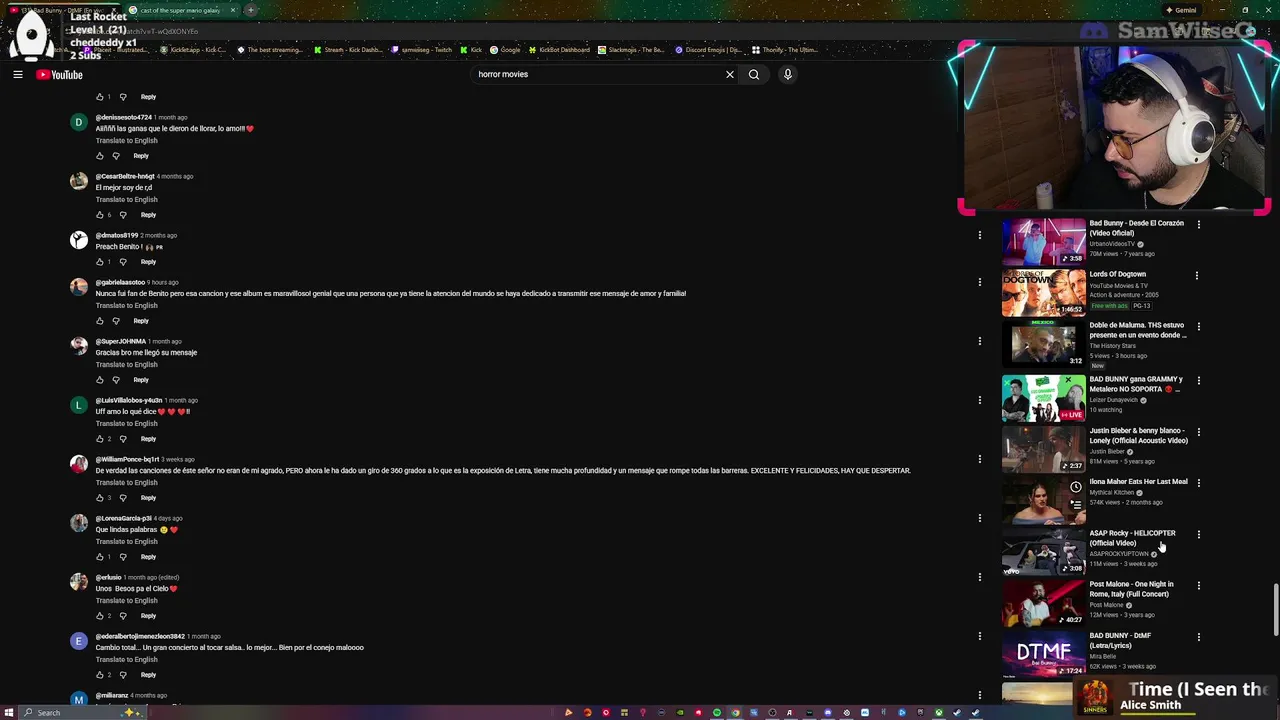
Task: Dislike the 'Que lindas palabras' comment
Action: pyautogui.click(x=123, y=557)
